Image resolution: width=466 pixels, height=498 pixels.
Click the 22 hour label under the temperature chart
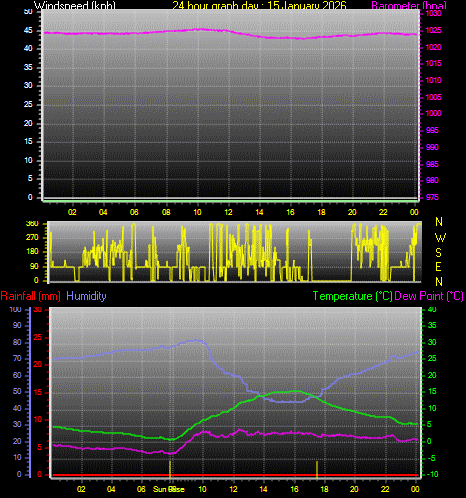385,489
